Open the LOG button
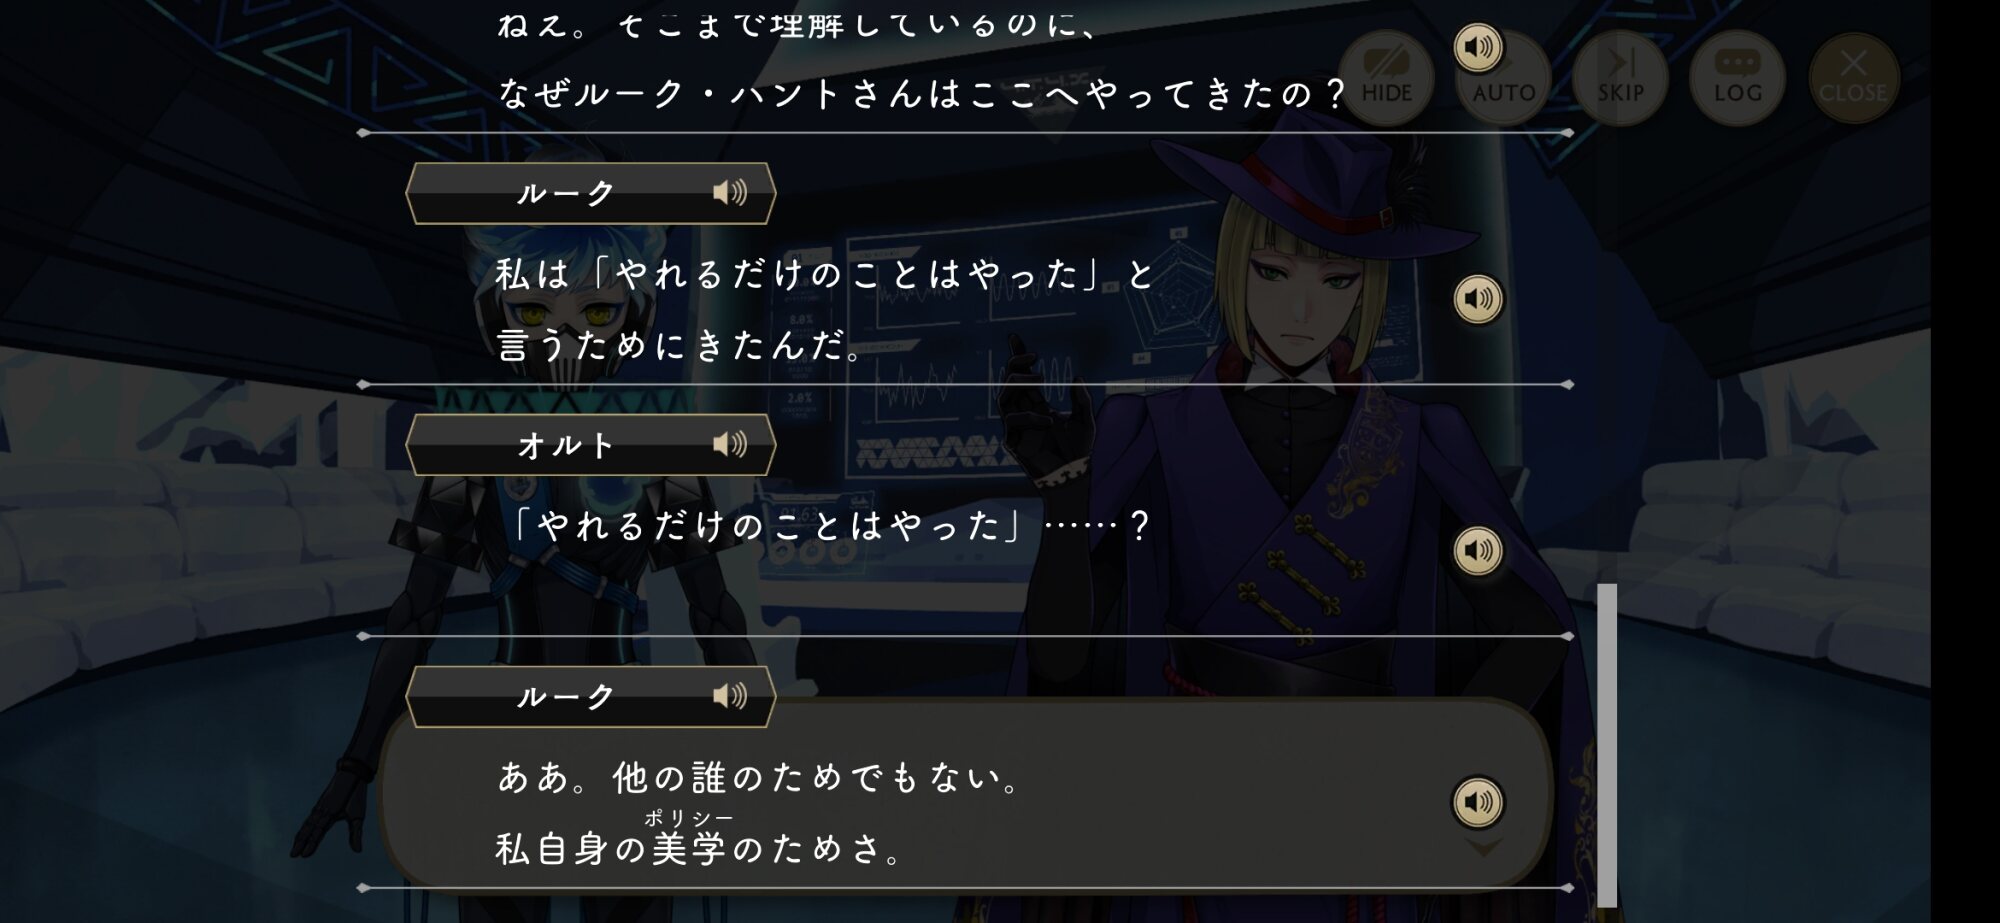The image size is (2000, 923). point(1737,78)
